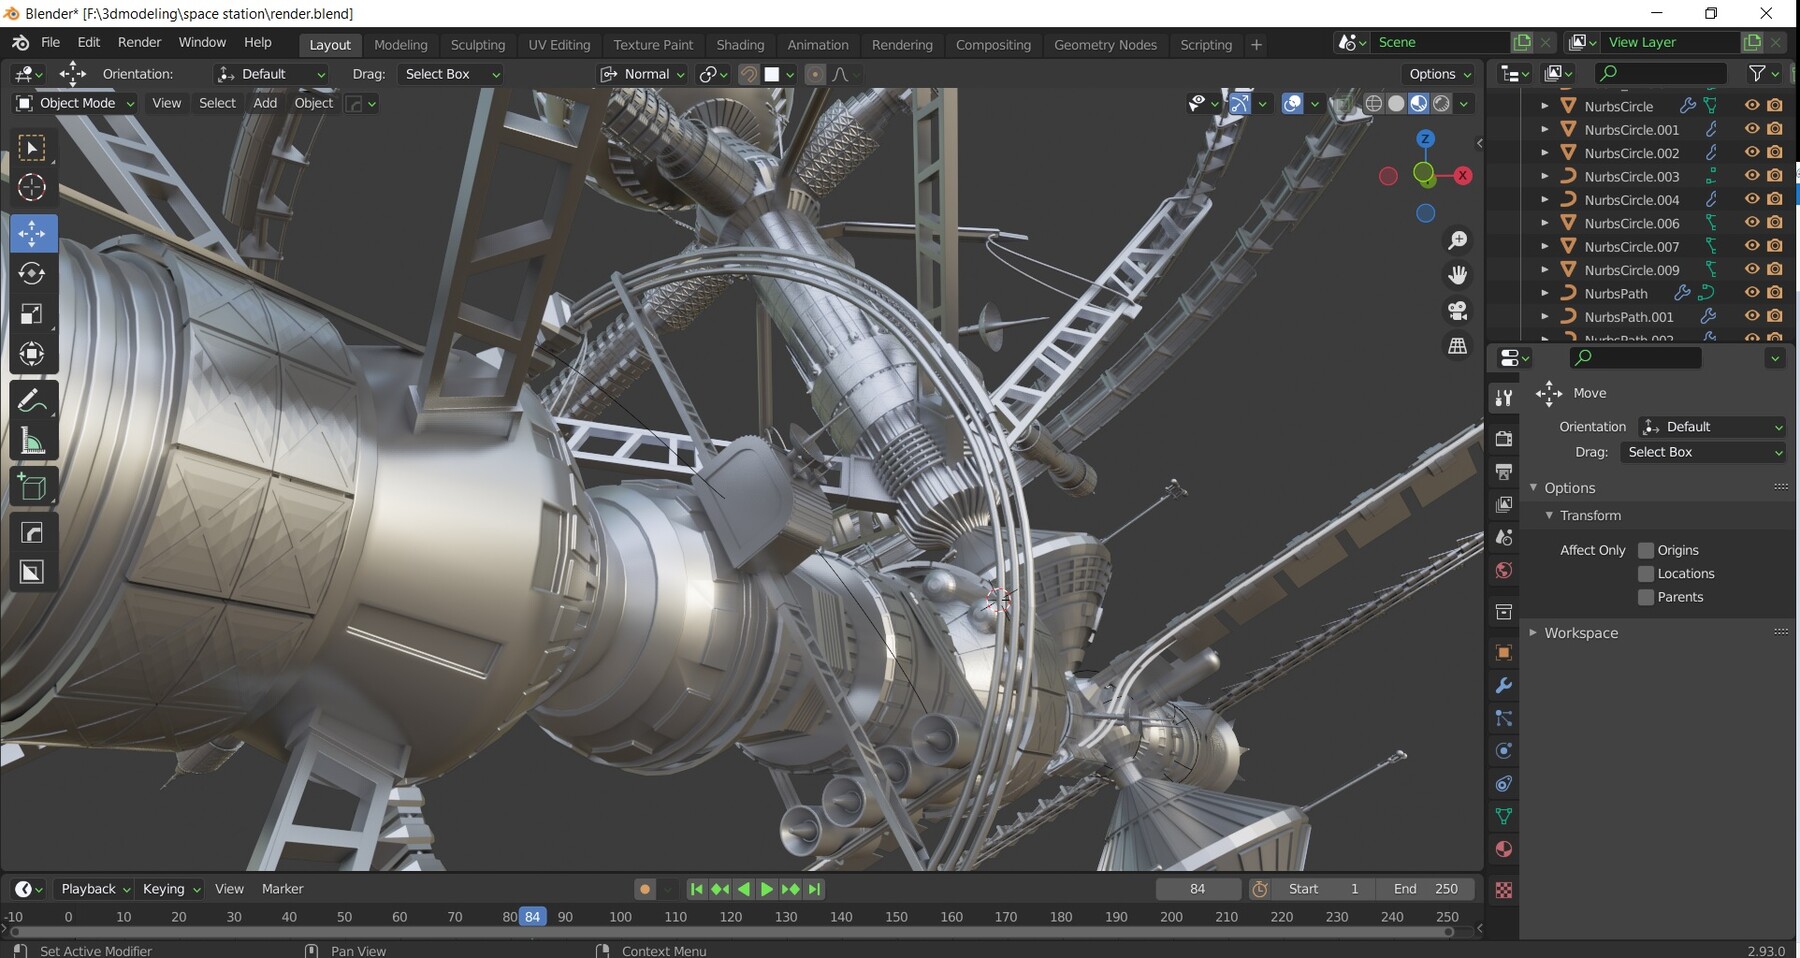Select the Scale tool
1800x958 pixels.
pos(32,314)
